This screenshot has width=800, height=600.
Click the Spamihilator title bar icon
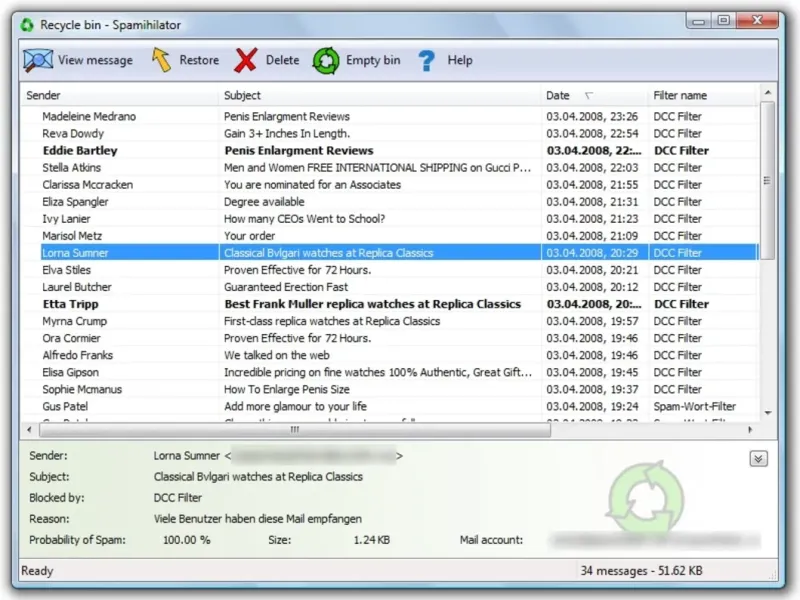coord(27,24)
